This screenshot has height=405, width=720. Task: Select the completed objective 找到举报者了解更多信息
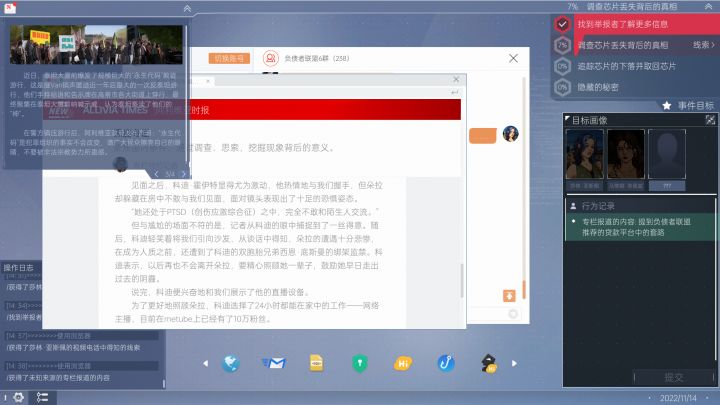623,24
